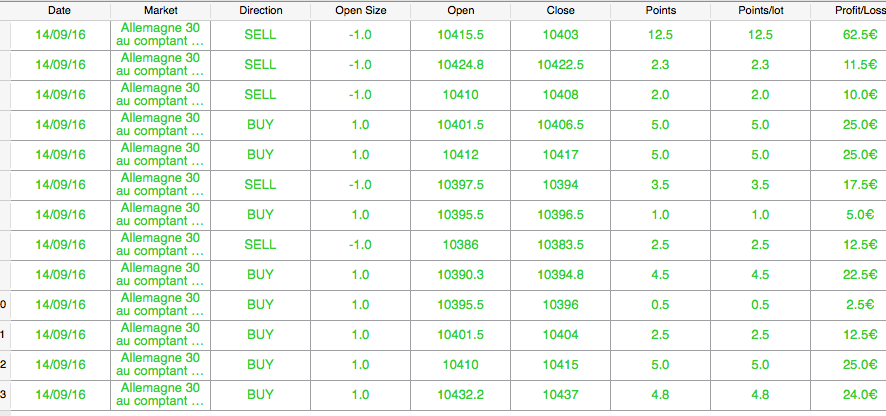Sort by Points column header
Image resolution: width=886 pixels, height=416 pixels.
pos(661,11)
